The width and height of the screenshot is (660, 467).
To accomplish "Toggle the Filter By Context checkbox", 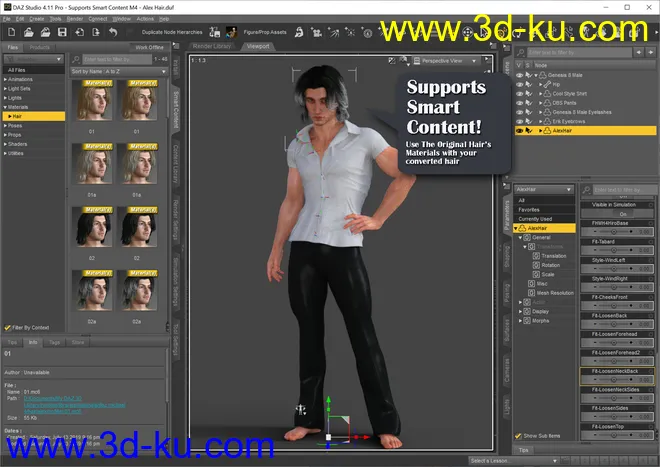I will click(x=8, y=327).
